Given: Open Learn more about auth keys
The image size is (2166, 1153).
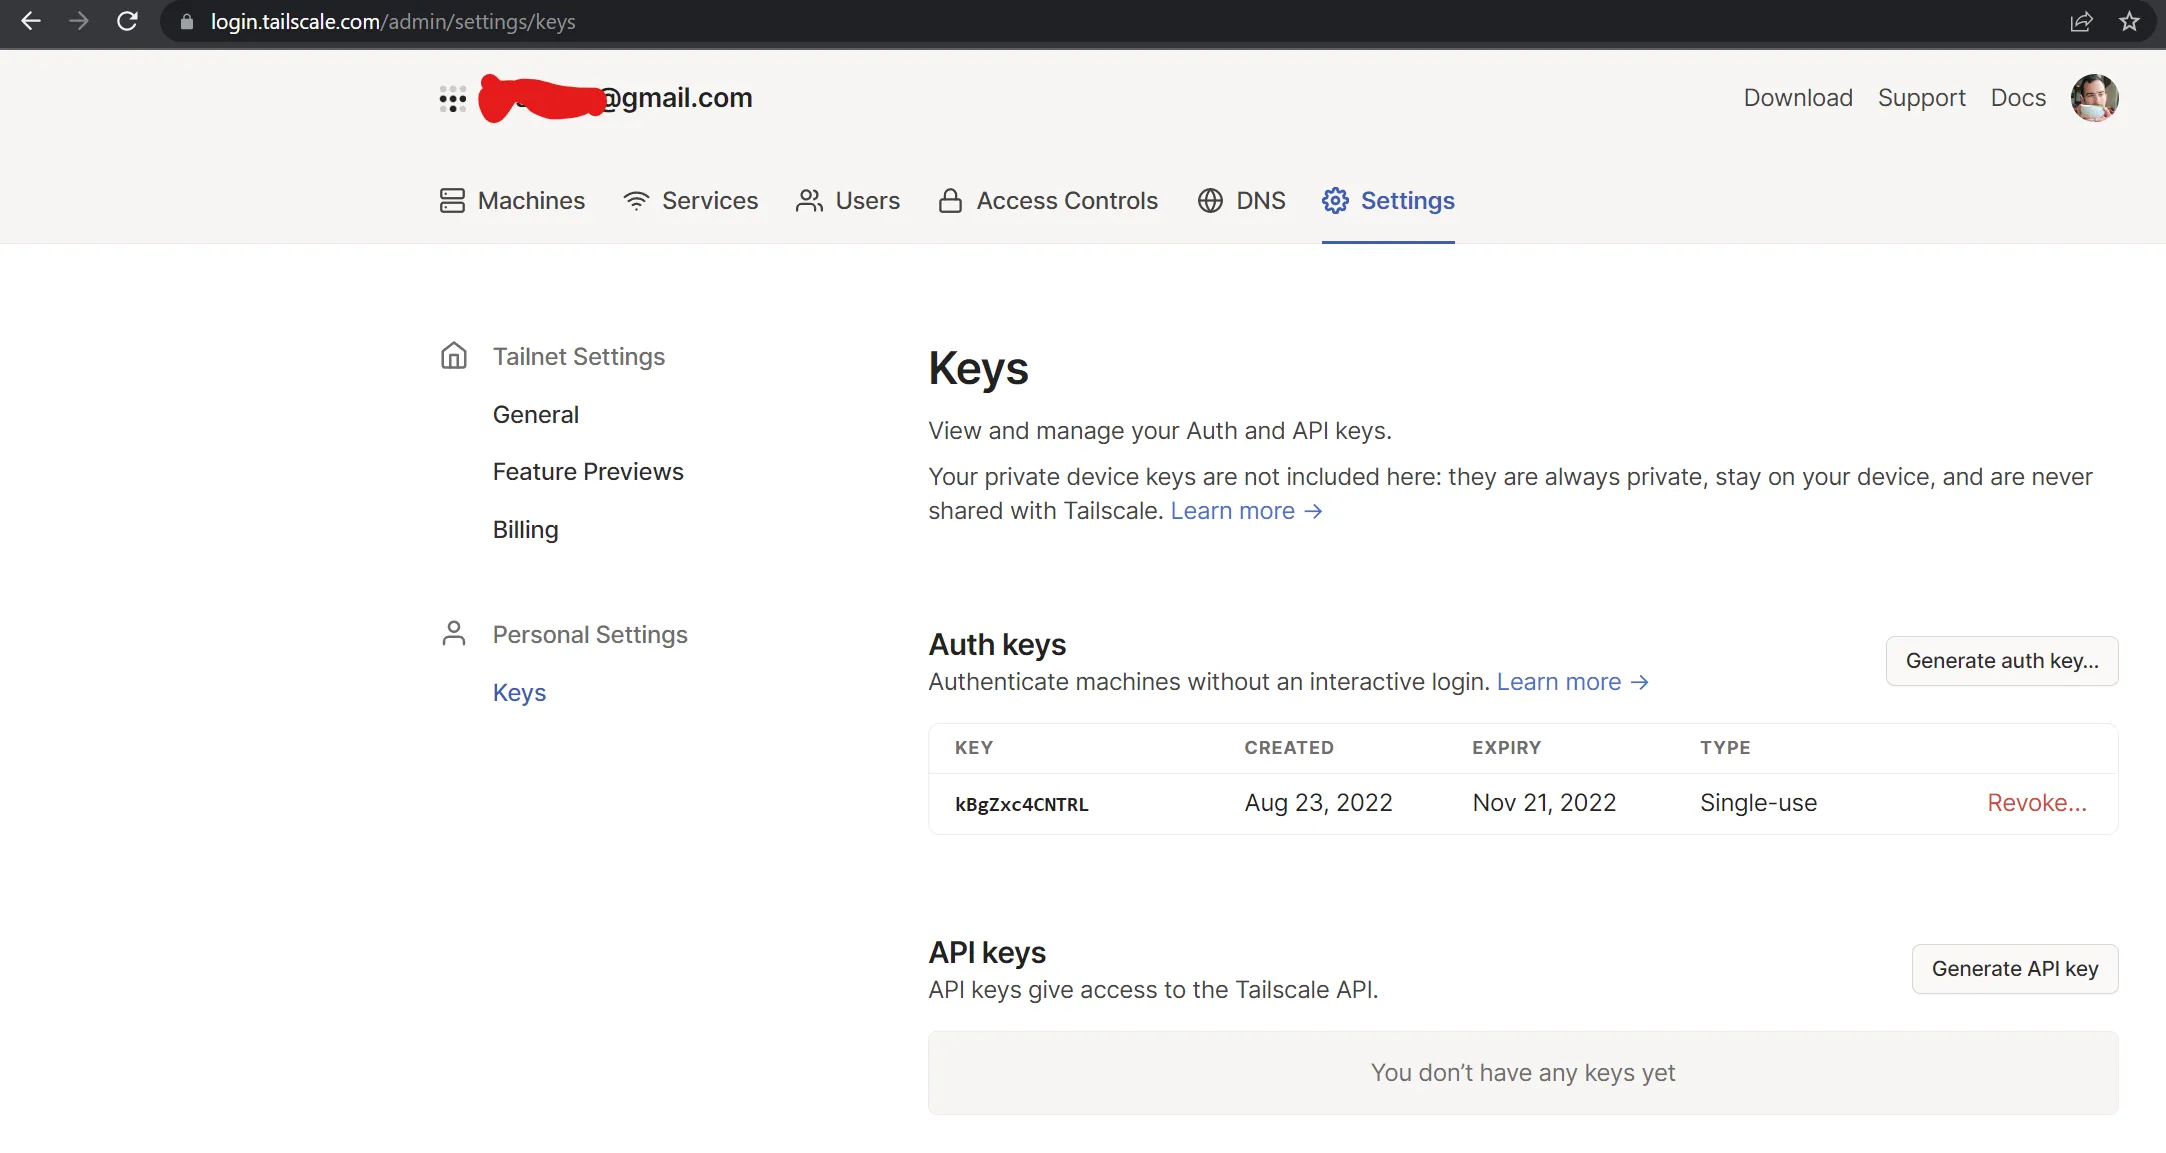Looking at the screenshot, I should tap(1571, 682).
